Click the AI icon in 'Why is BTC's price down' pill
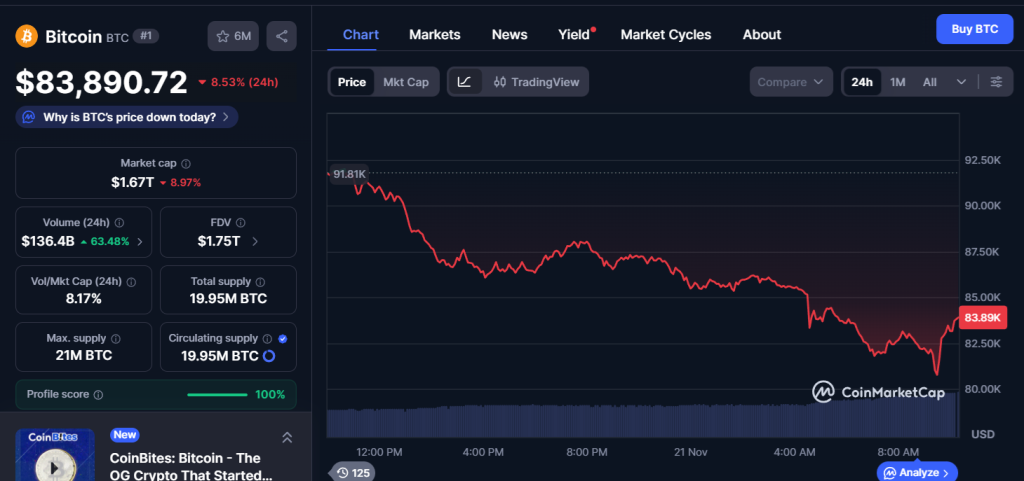 click(x=28, y=117)
